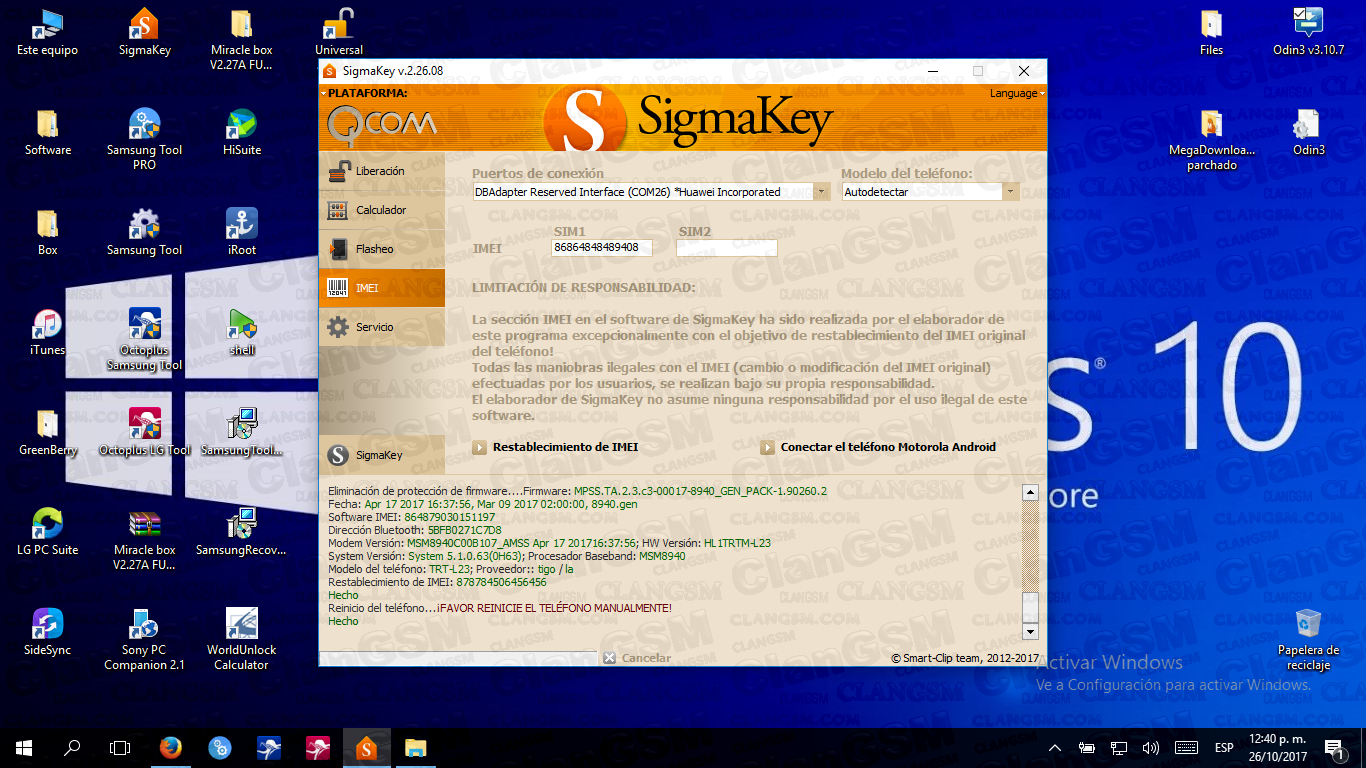Click the SigmaKey taskbar button
This screenshot has height=768, width=1366.
pos(366,747)
